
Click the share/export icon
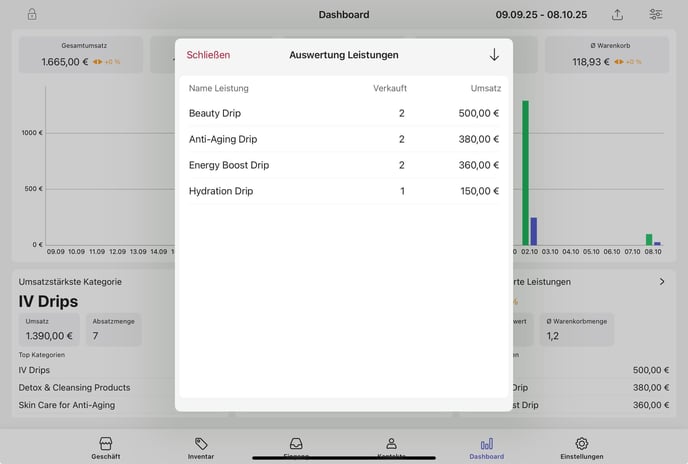[617, 15]
